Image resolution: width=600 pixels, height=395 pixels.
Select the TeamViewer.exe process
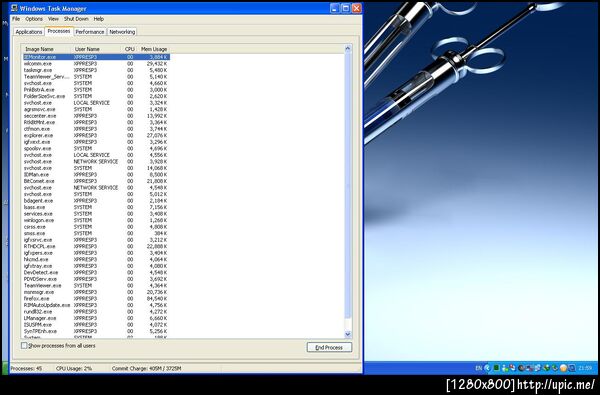tap(96, 285)
